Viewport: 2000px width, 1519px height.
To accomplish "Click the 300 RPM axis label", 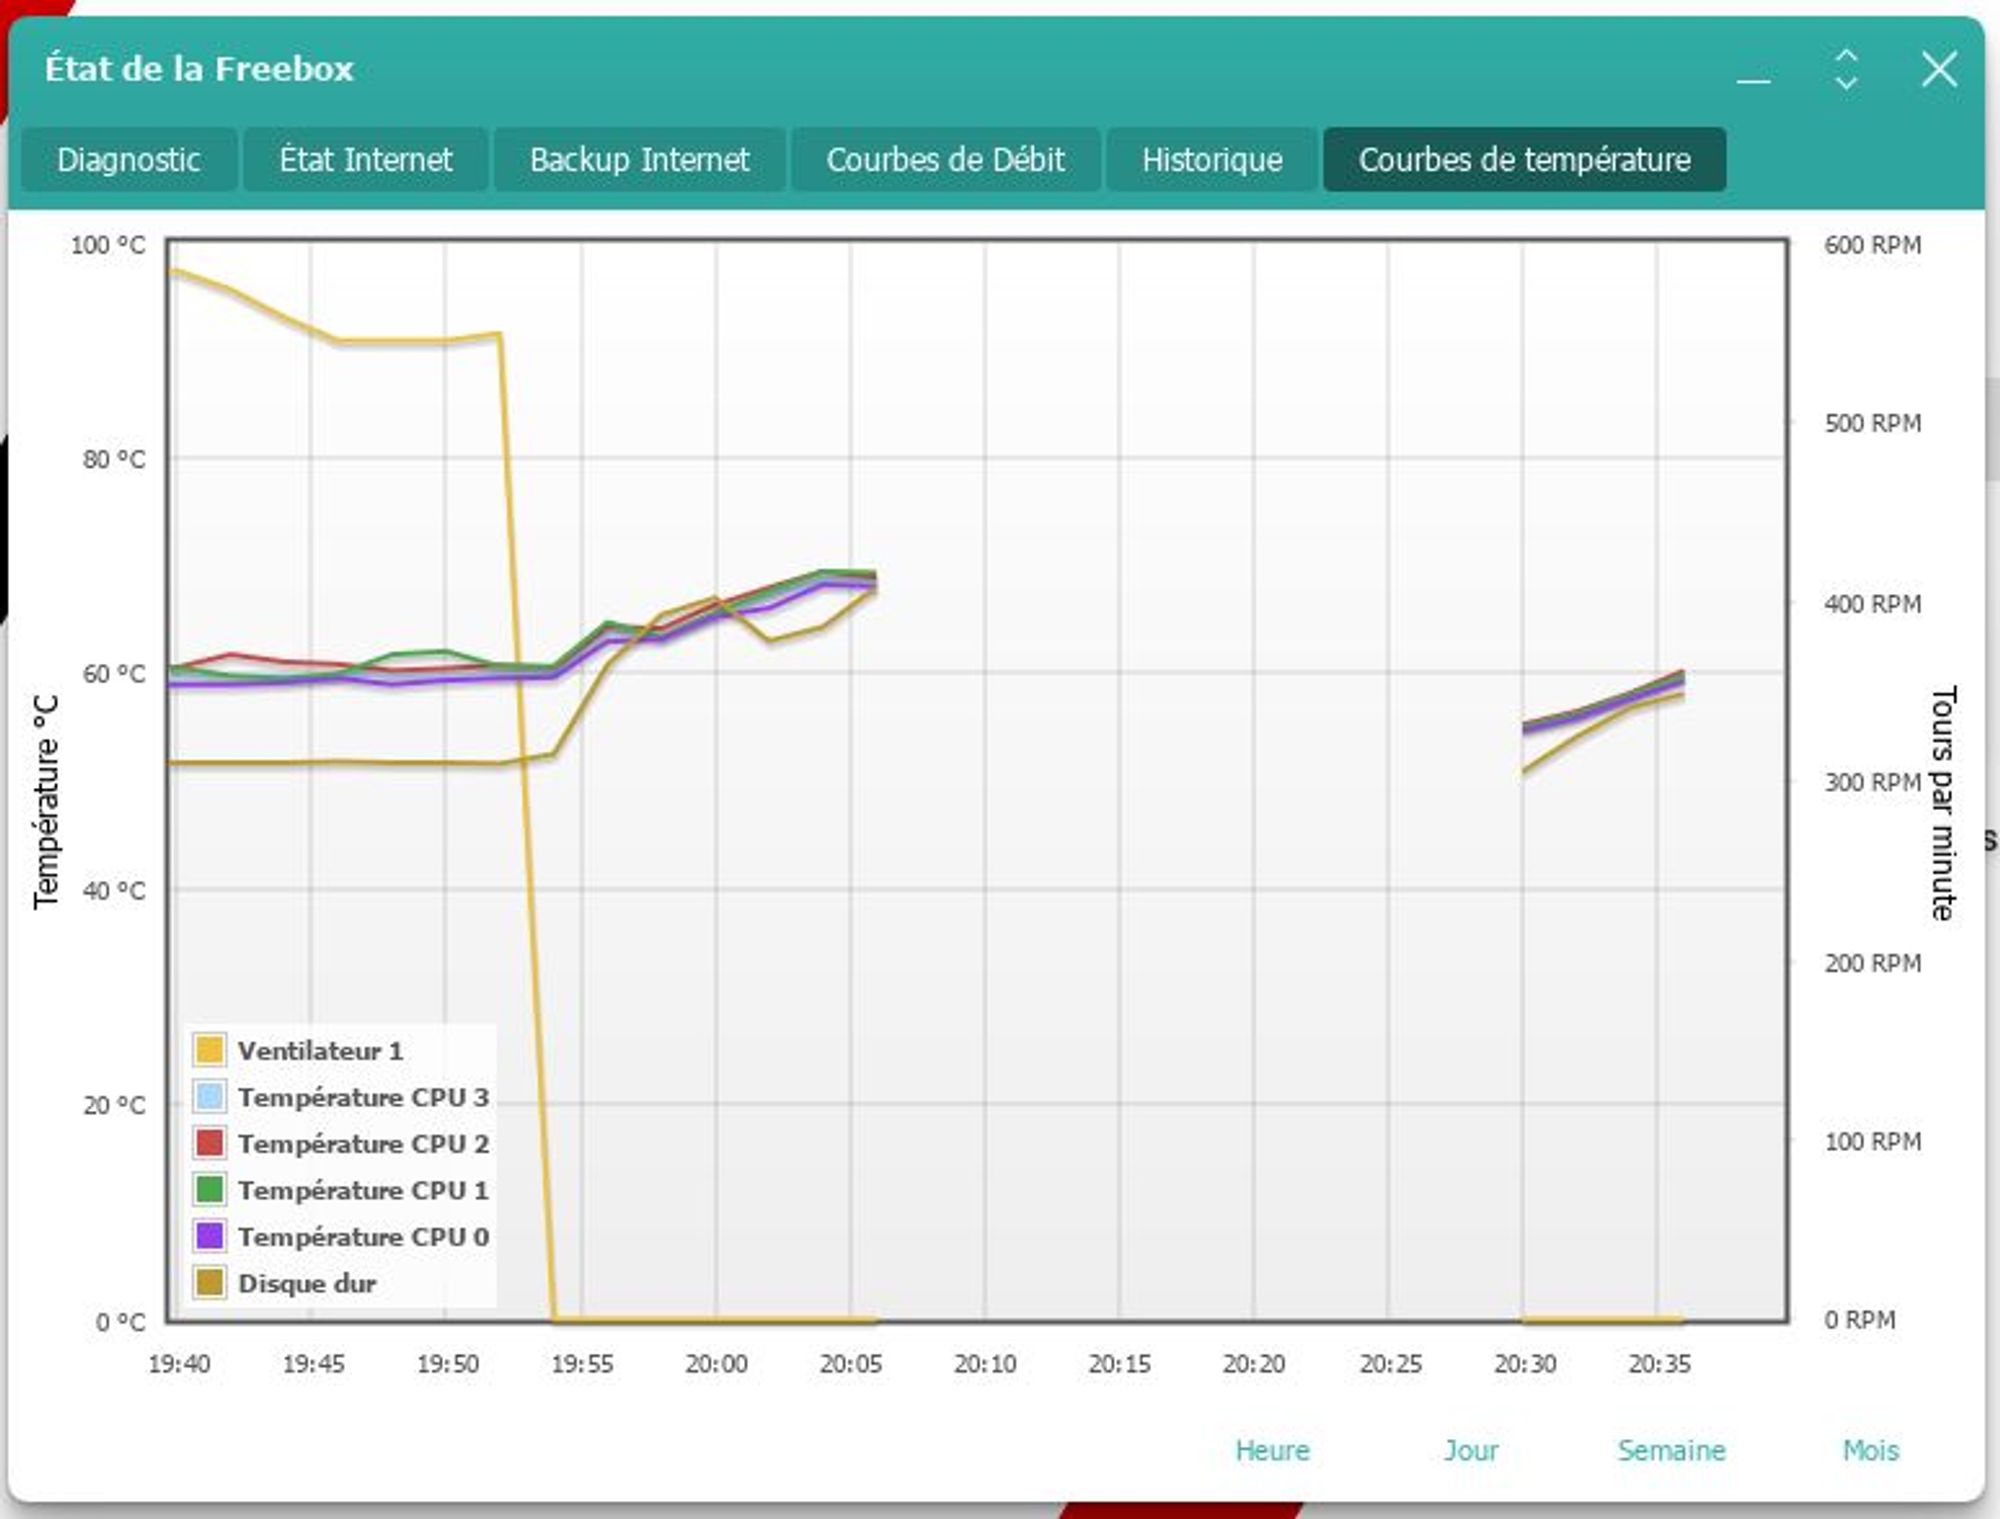I will (x=1872, y=782).
